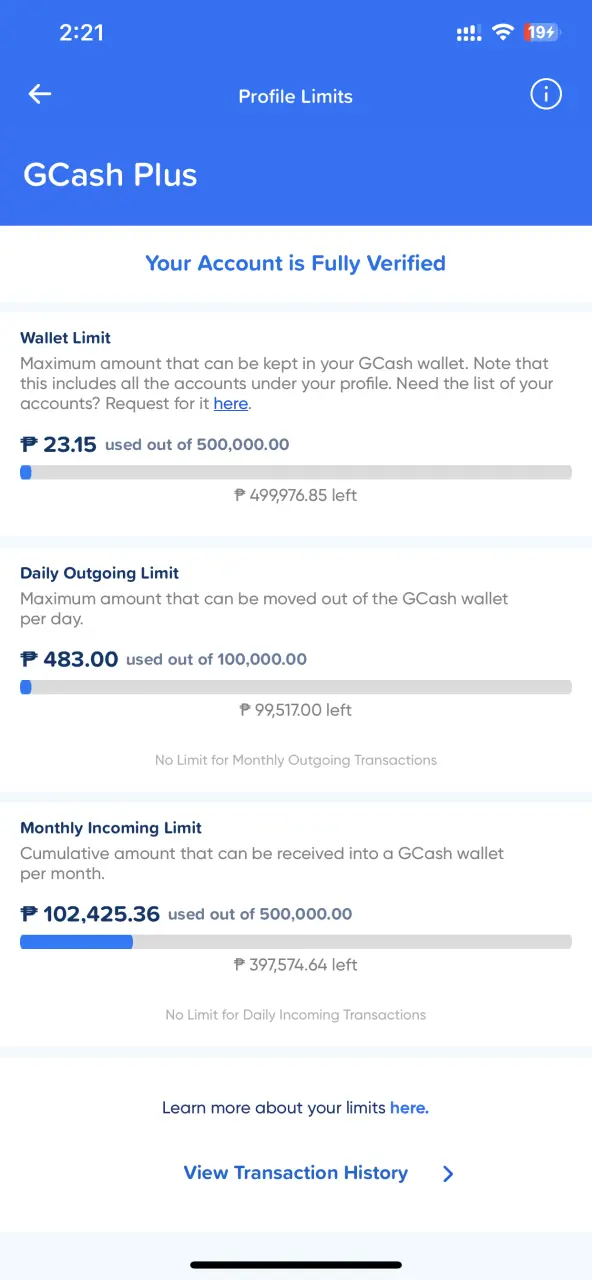Open the info icon in header
Screen dimensions: 592x1280
[545, 94]
